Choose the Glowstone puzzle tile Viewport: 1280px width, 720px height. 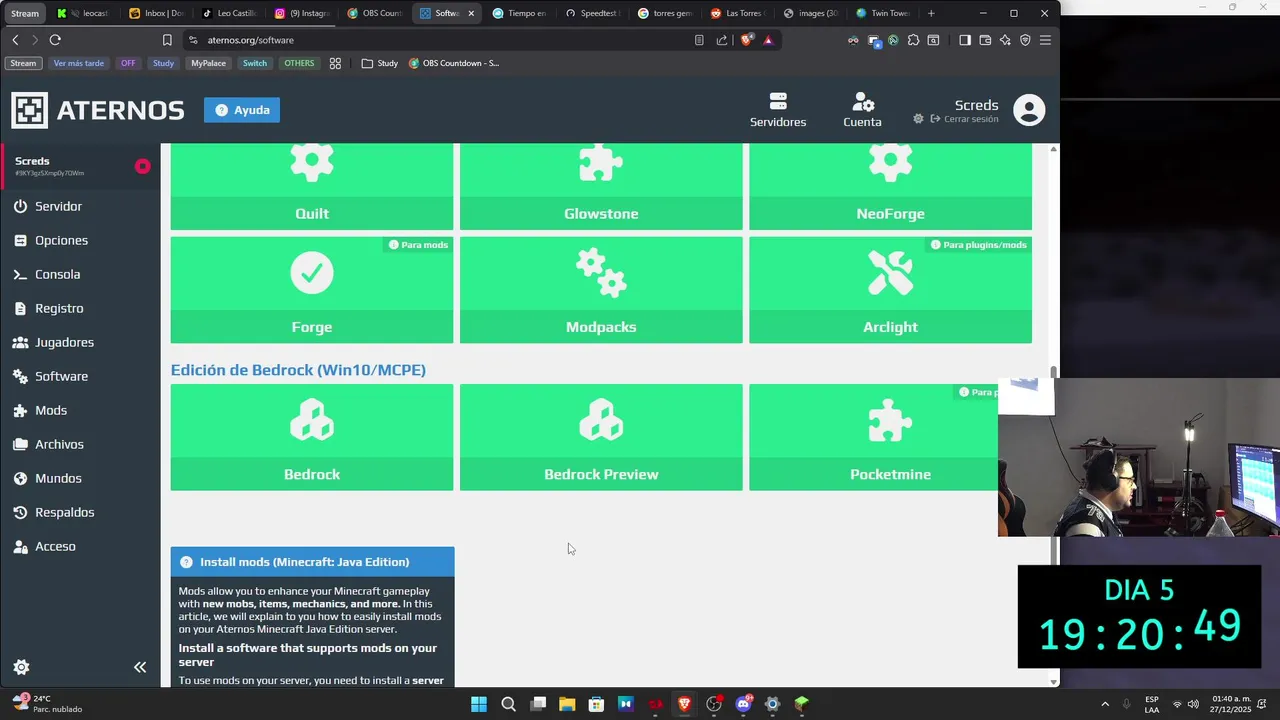coord(601,187)
